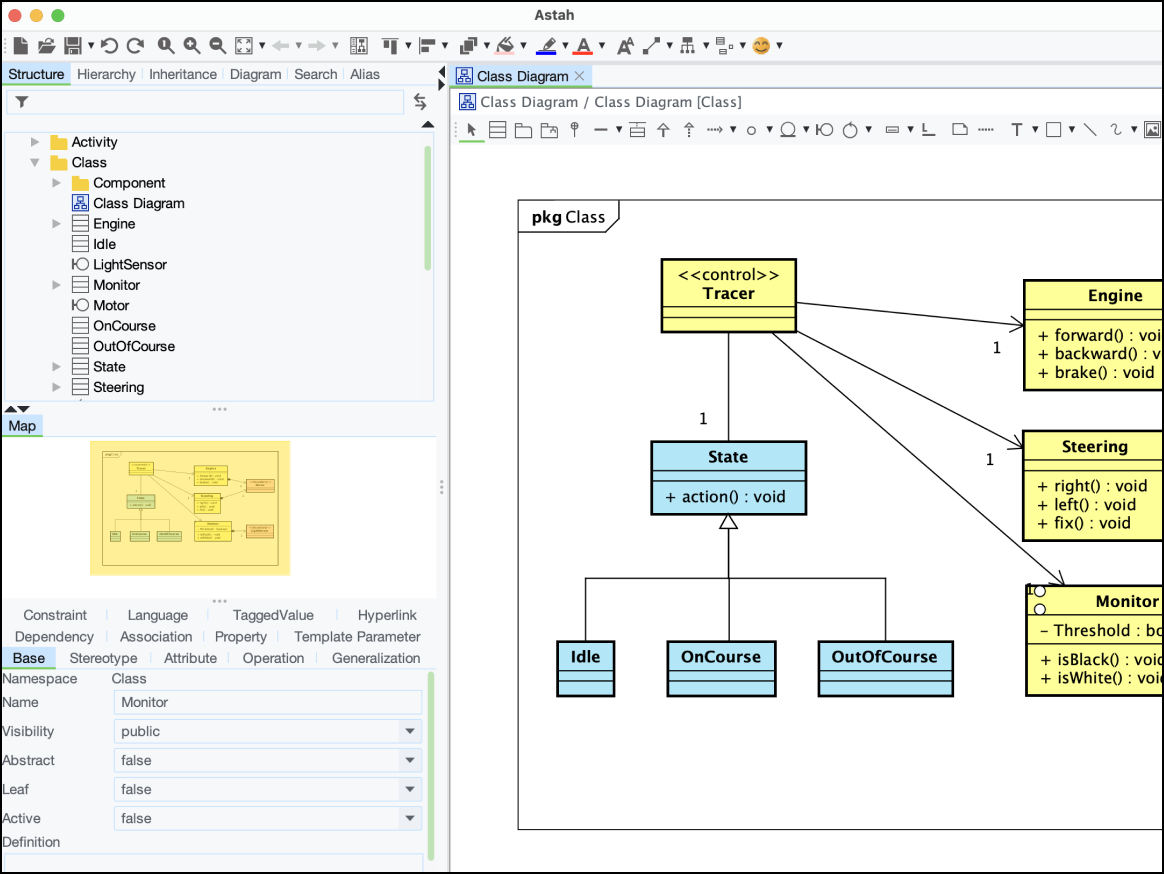Select the Package tool in diagram toolbar

(523, 131)
